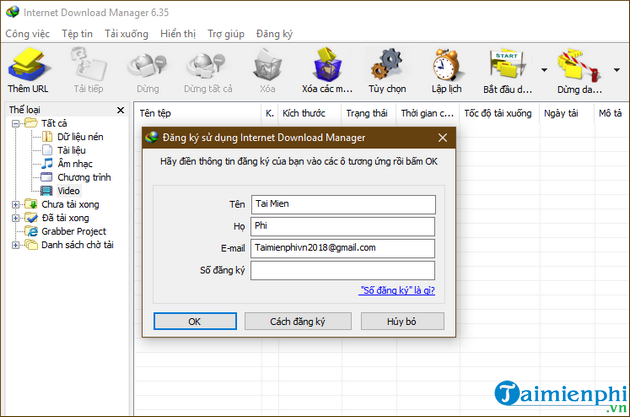Click the K. column header

click(x=270, y=113)
